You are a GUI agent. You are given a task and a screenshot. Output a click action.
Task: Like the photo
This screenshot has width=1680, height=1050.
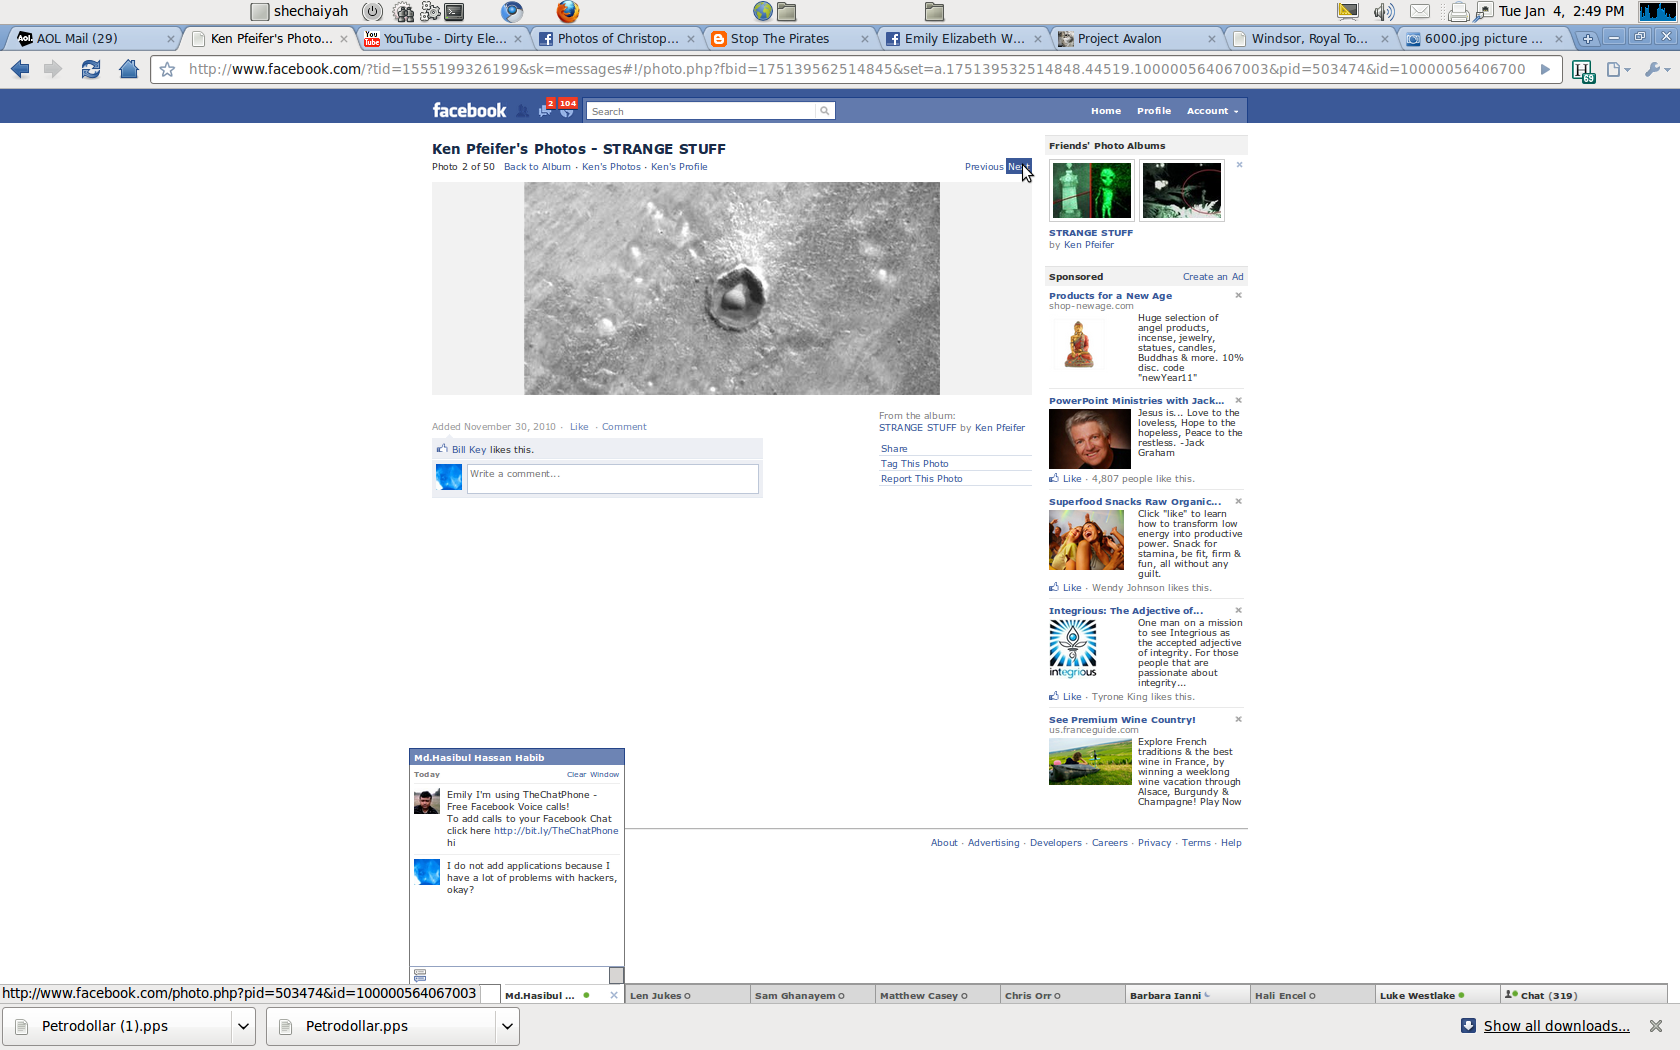(579, 427)
